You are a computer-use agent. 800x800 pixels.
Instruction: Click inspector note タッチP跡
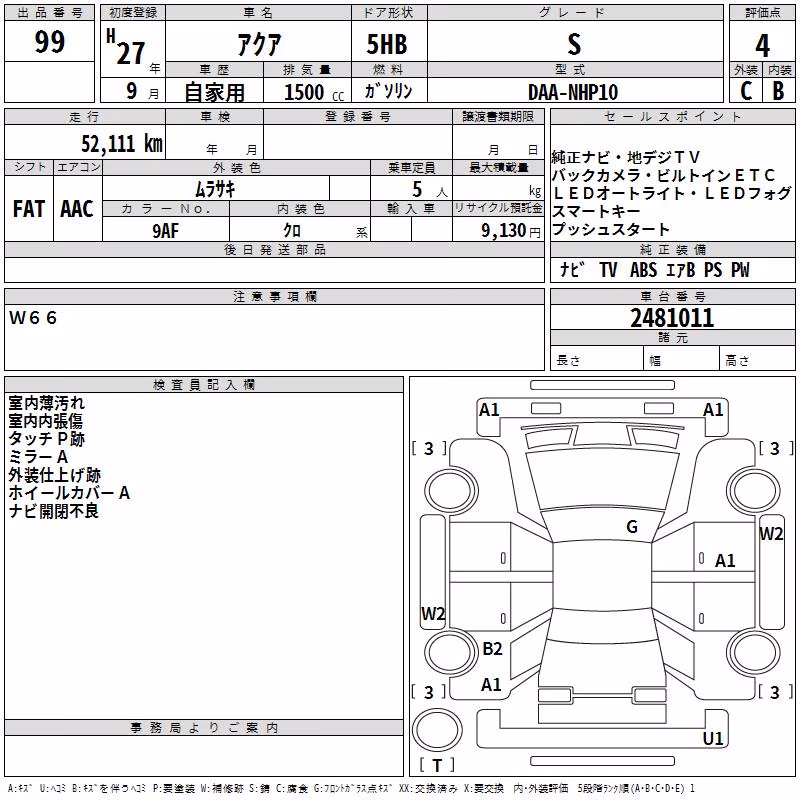point(46,438)
